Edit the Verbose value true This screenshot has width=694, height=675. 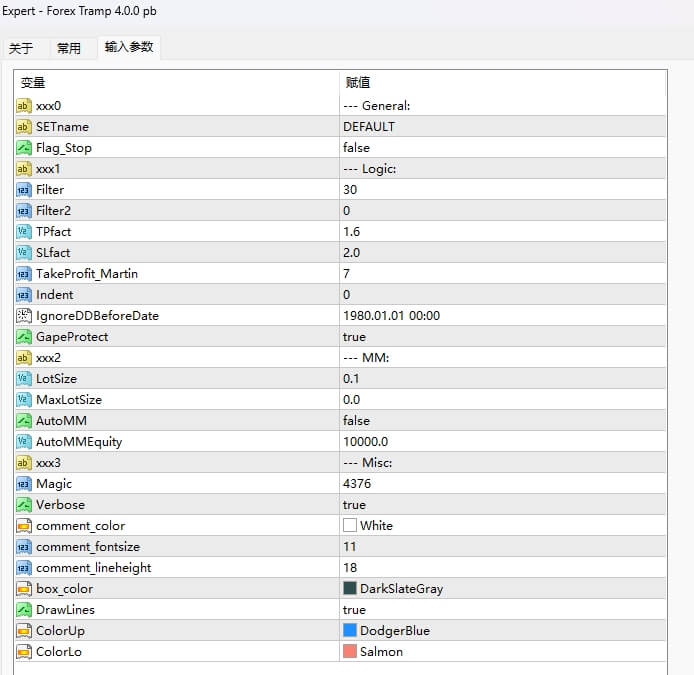502,505
